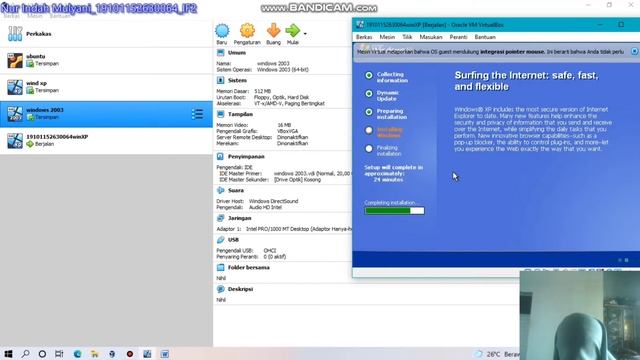This screenshot has height=360, width=640.
Task: Open the Tampilan section header
Action: pos(240,114)
